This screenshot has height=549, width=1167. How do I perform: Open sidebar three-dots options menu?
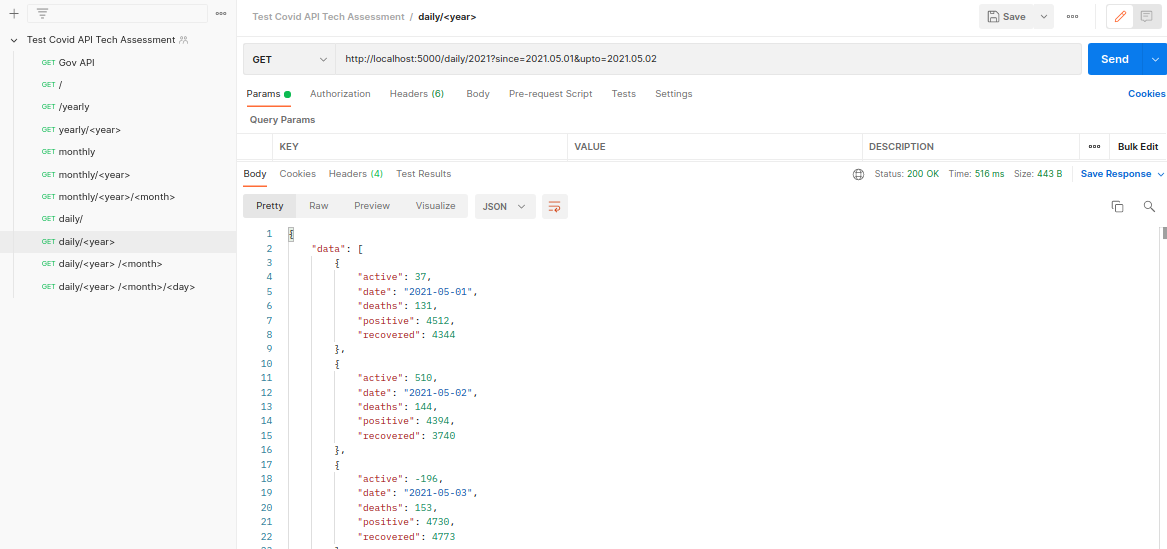click(x=221, y=13)
